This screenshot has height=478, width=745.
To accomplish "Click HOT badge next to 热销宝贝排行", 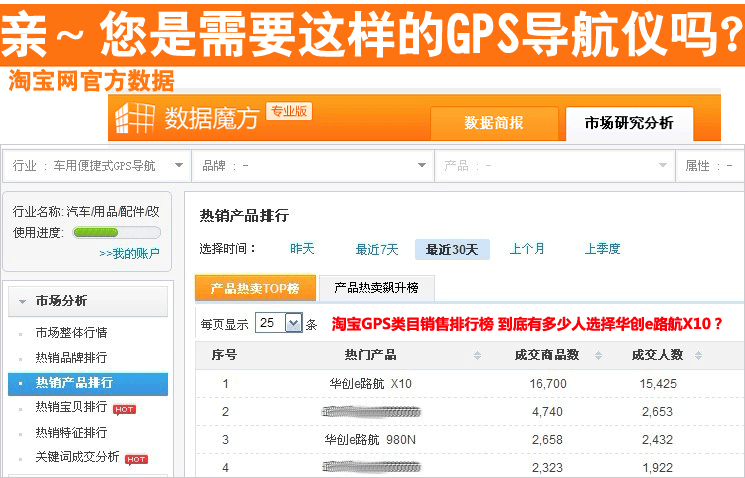I will click(124, 409).
